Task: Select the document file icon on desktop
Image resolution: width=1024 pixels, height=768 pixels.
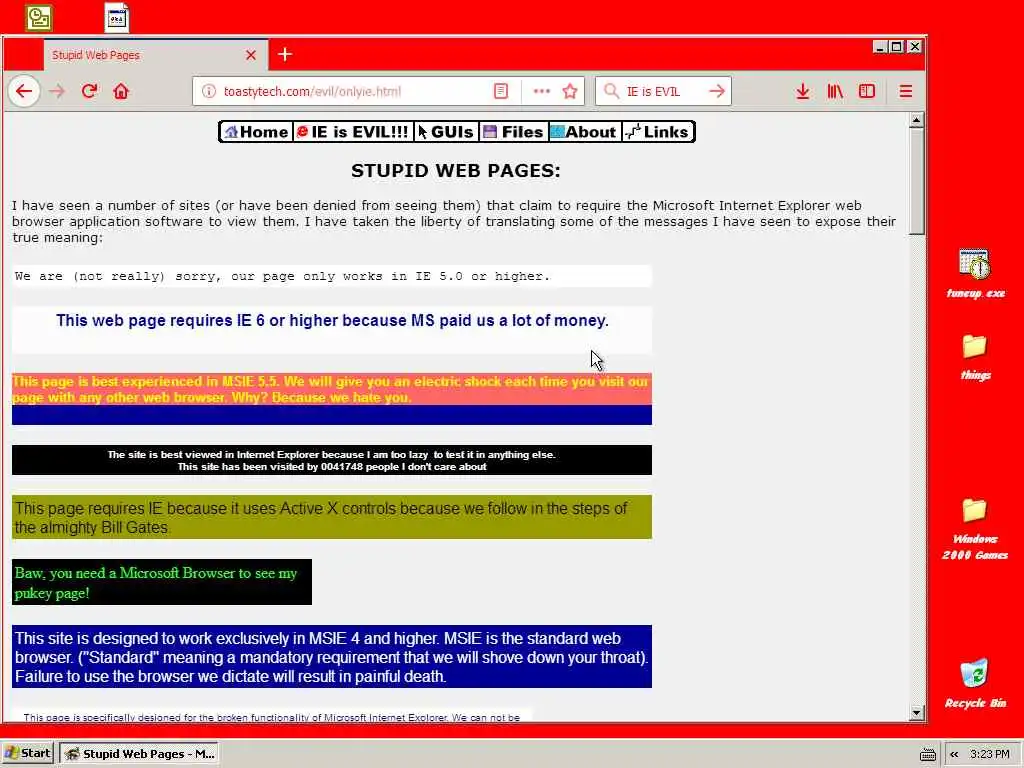Action: tap(117, 18)
